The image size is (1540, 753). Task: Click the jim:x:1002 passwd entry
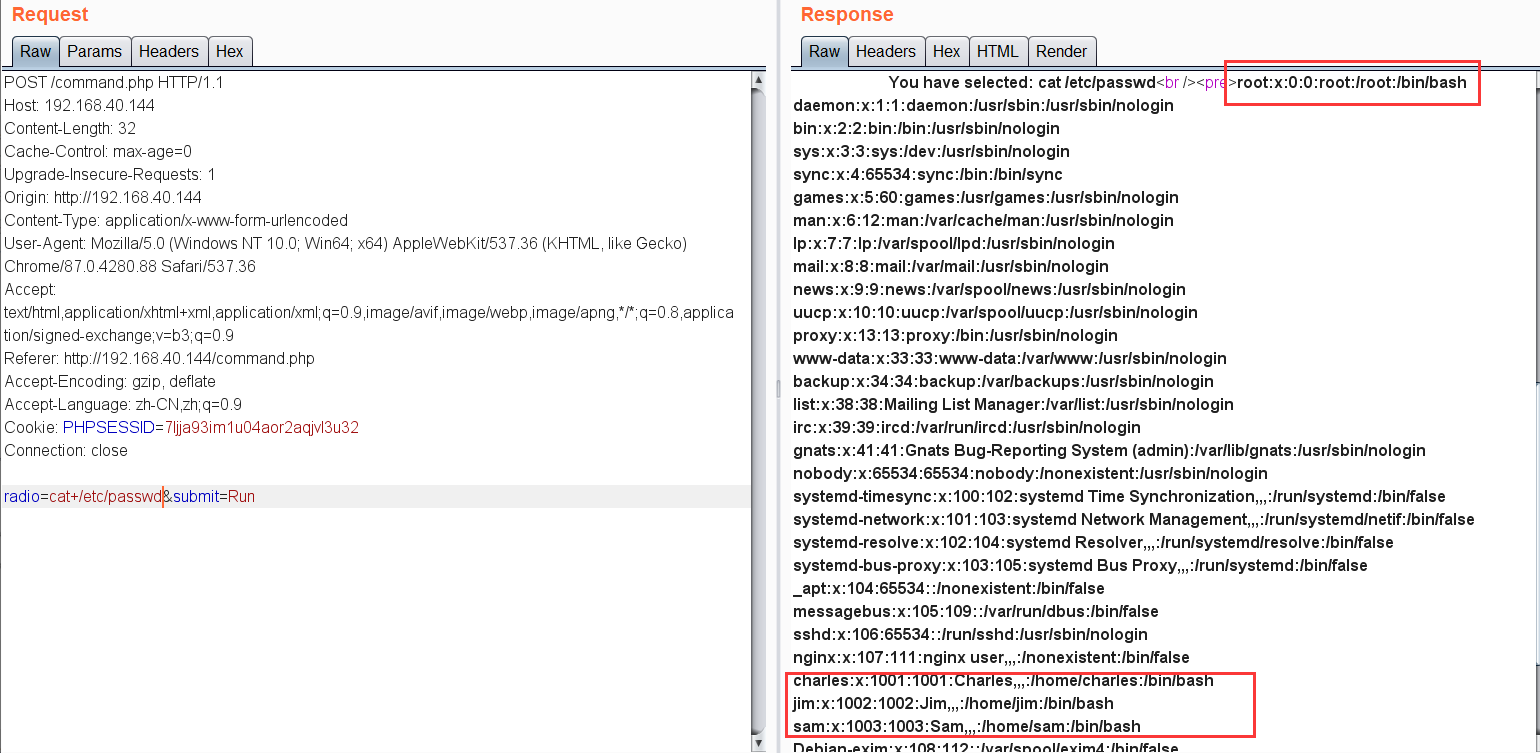(x=953, y=703)
